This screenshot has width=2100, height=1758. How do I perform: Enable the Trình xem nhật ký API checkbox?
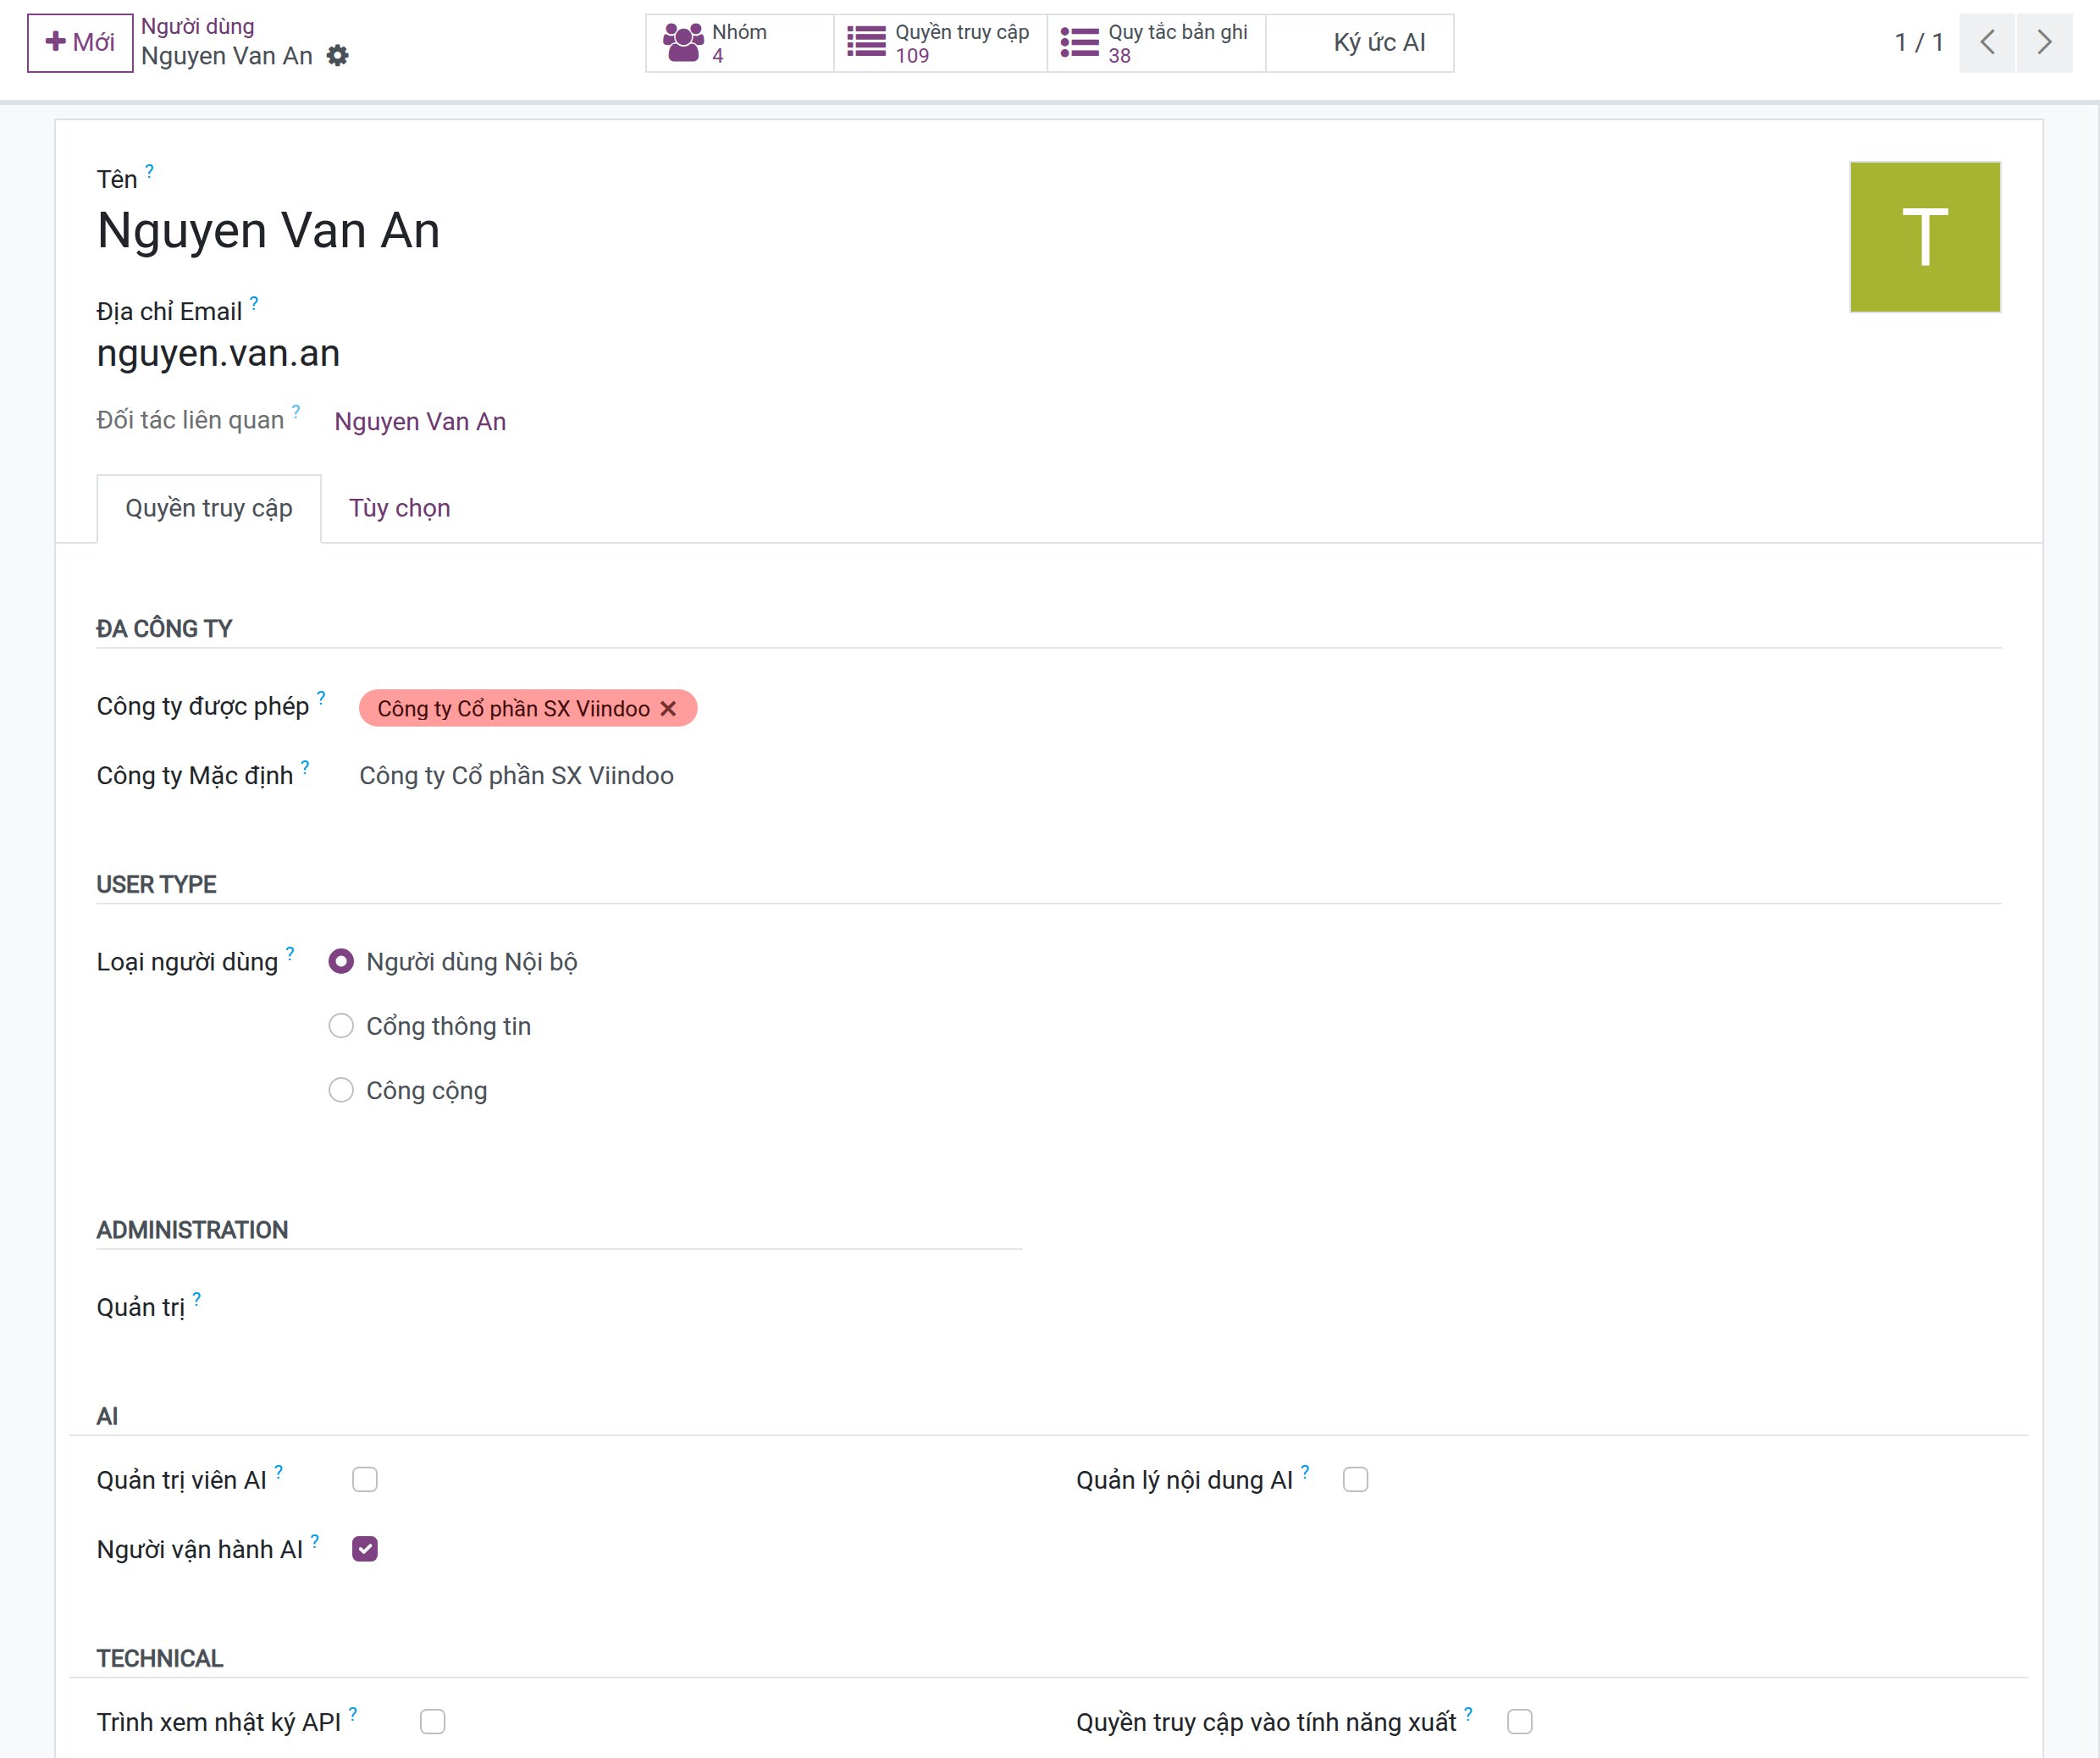[432, 1722]
